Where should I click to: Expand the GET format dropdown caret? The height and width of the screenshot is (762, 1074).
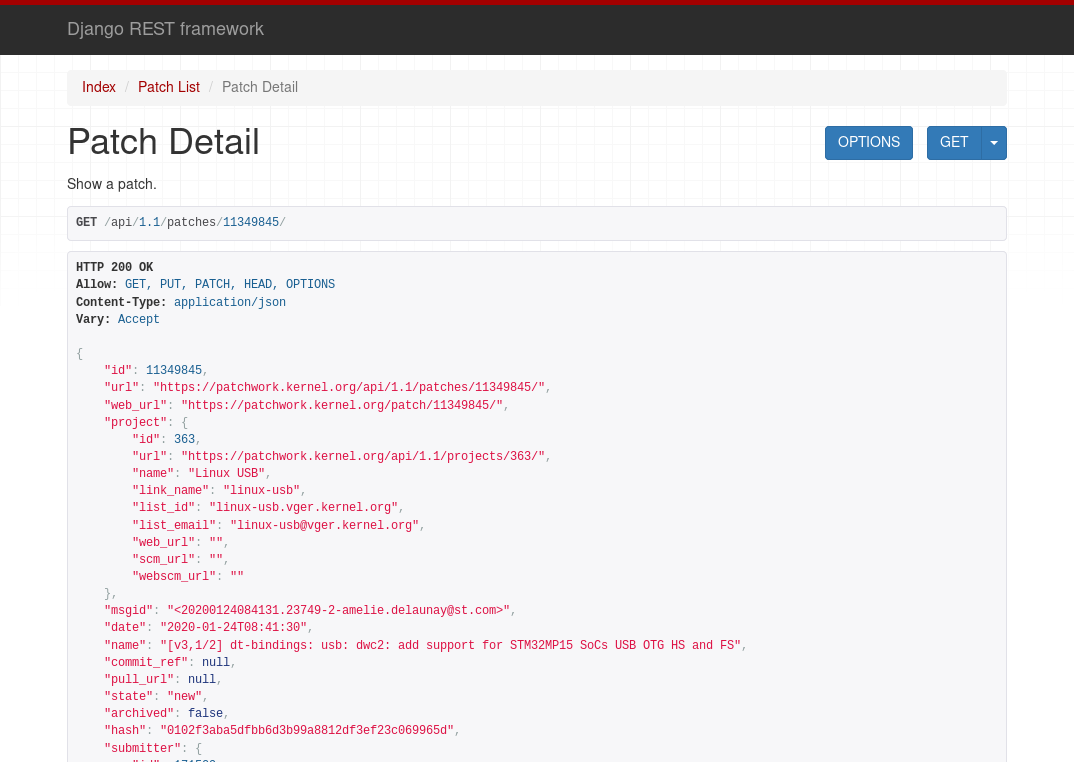point(994,143)
